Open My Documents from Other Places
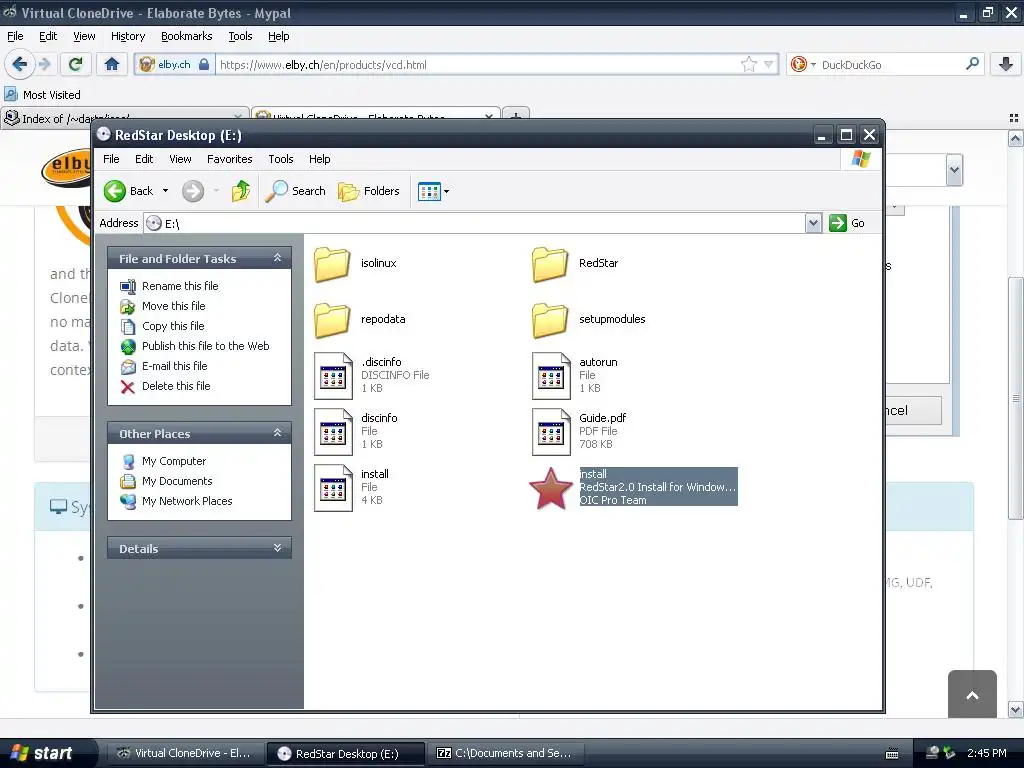 point(177,481)
